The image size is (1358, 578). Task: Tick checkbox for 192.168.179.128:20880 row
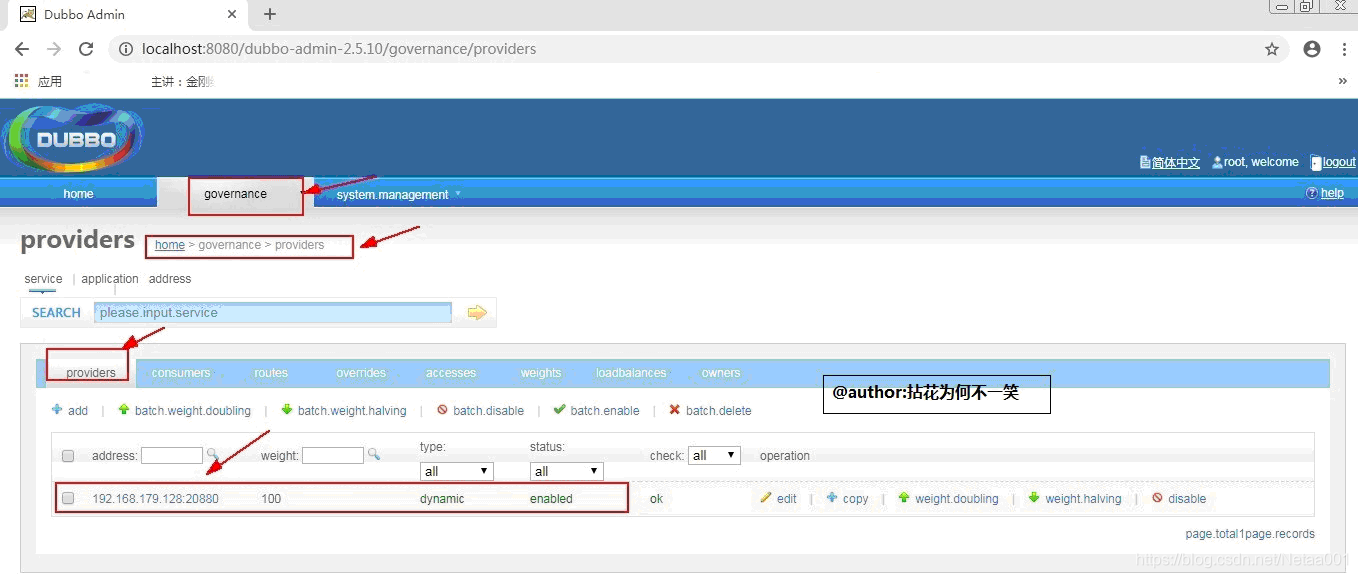[x=68, y=498]
